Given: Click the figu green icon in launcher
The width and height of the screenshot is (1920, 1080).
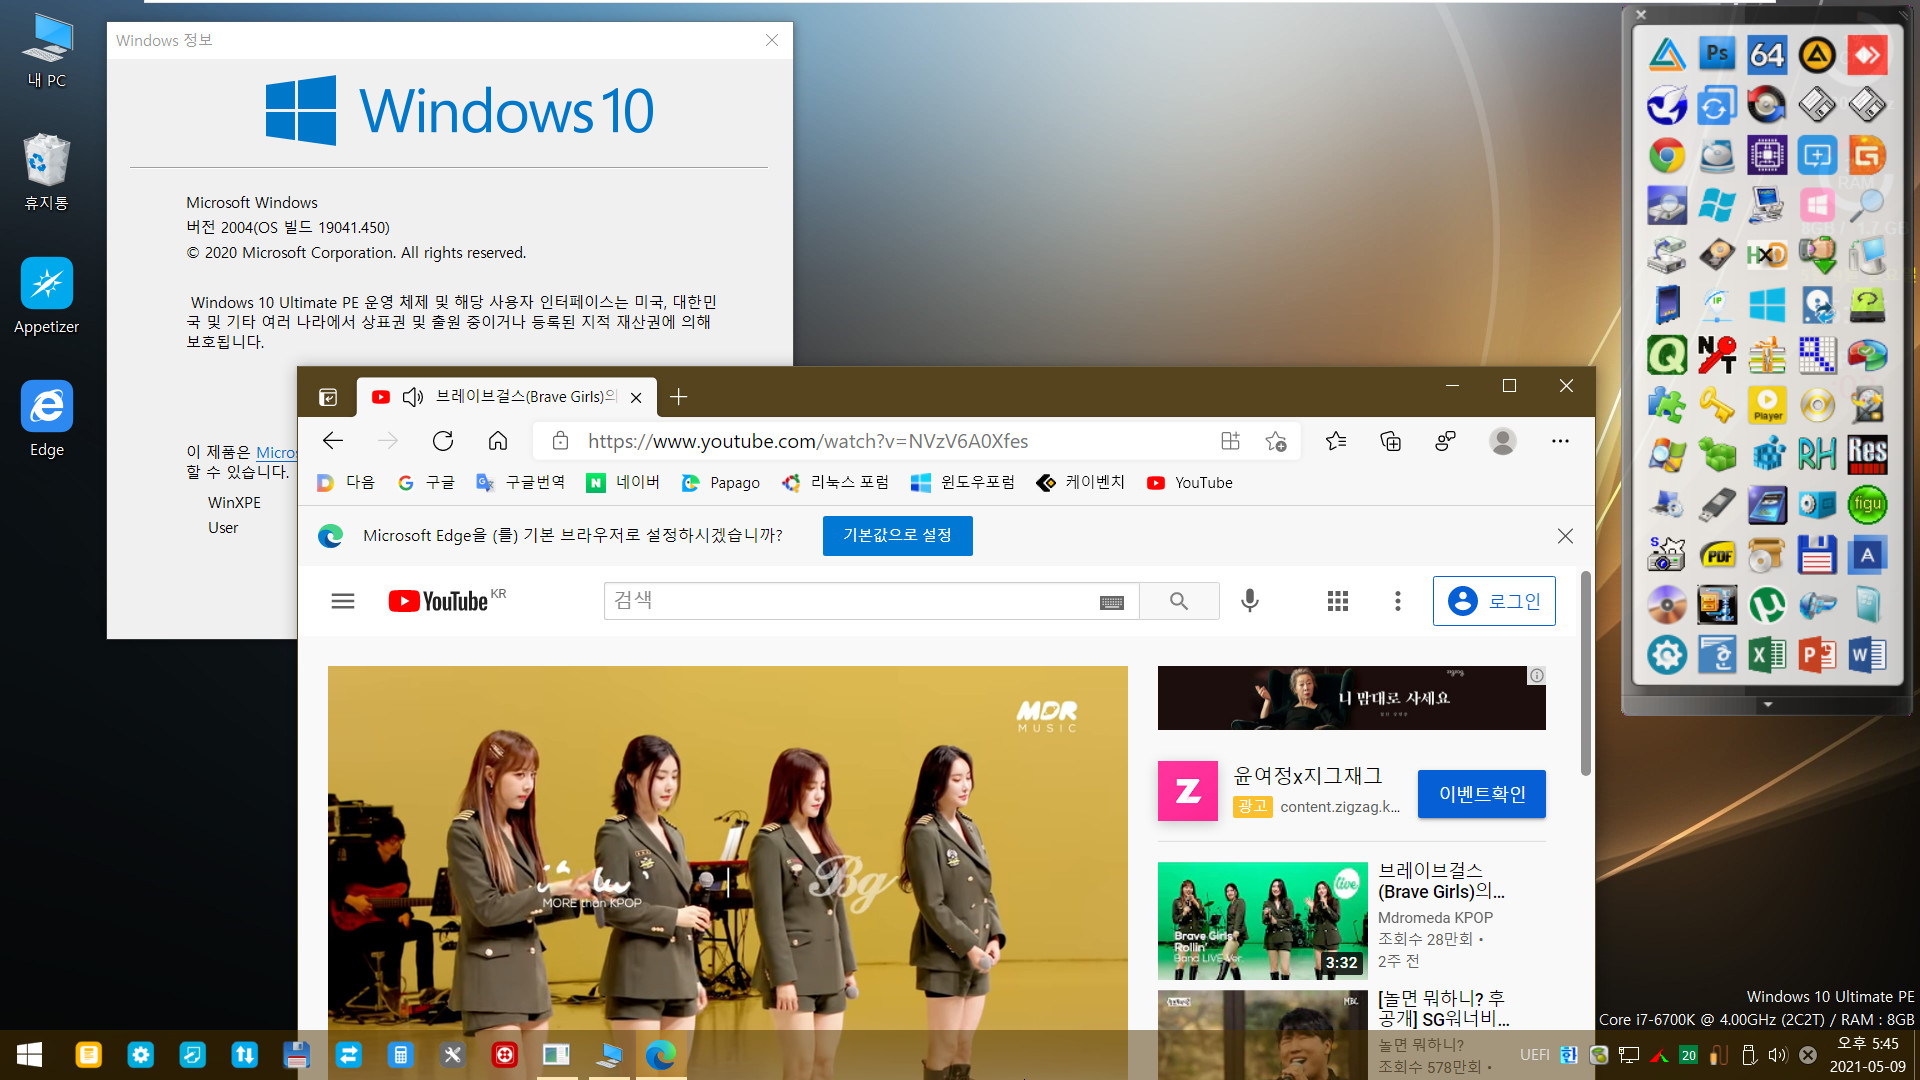Looking at the screenshot, I should (x=1867, y=505).
